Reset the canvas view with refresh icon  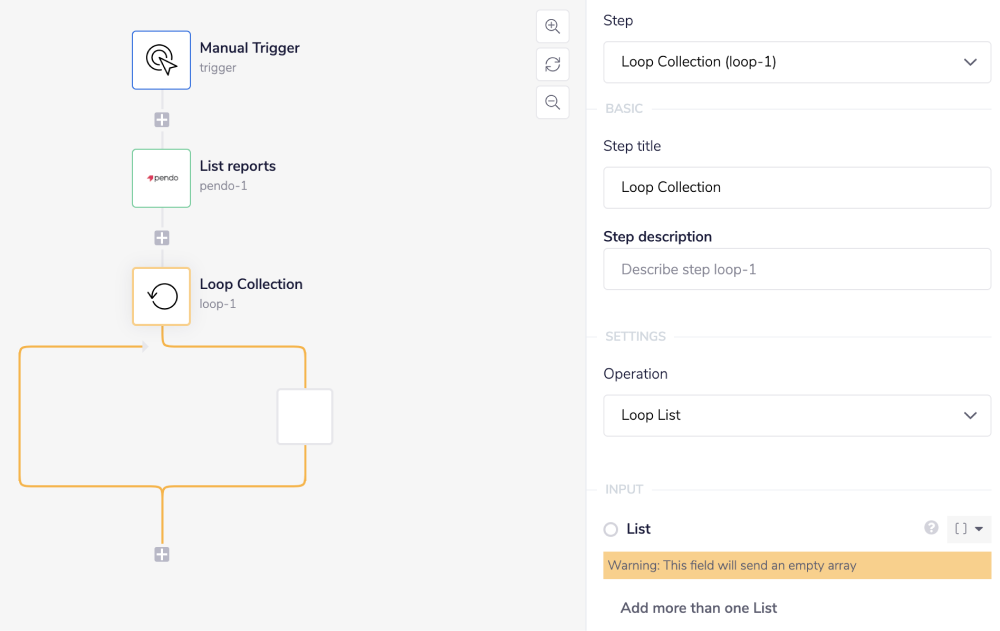[552, 65]
